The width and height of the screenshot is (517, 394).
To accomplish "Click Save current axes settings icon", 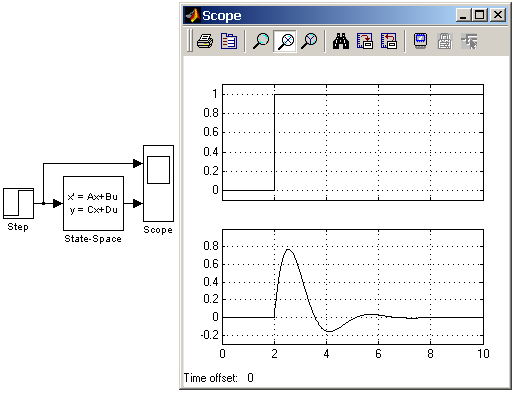I will tap(365, 41).
